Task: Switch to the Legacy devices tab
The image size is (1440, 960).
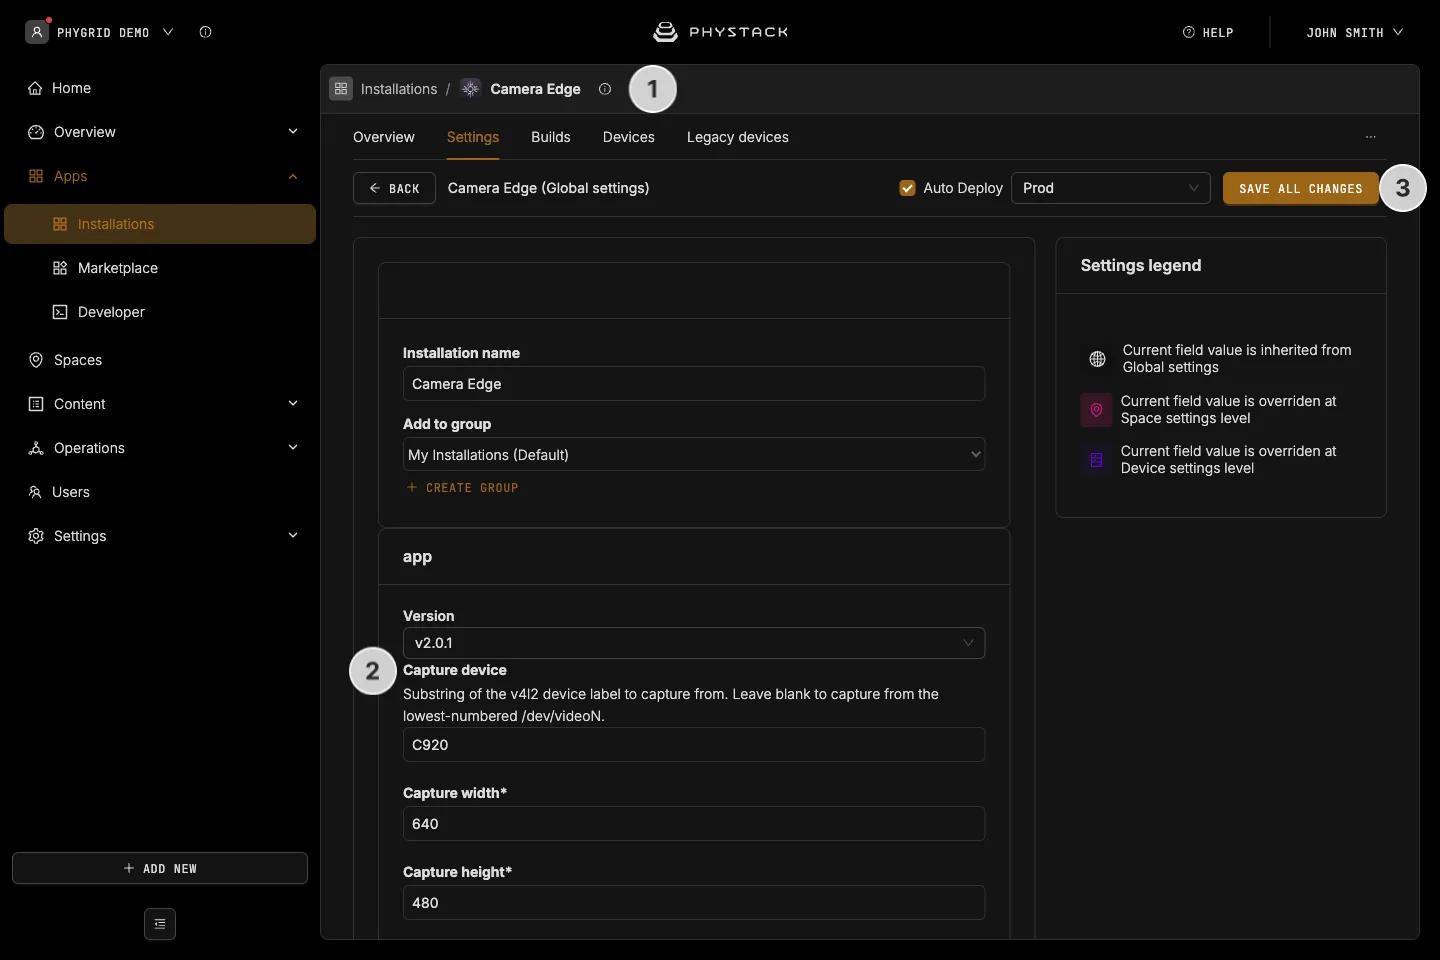Action: (738, 137)
